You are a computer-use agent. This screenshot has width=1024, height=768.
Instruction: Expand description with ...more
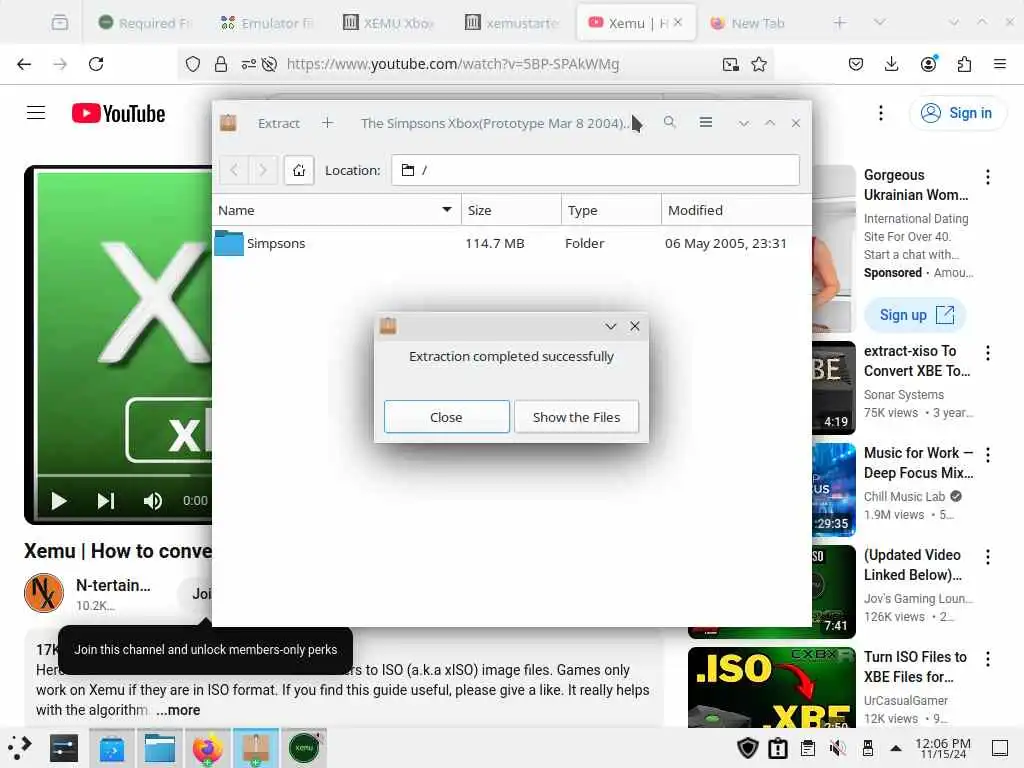point(178,710)
